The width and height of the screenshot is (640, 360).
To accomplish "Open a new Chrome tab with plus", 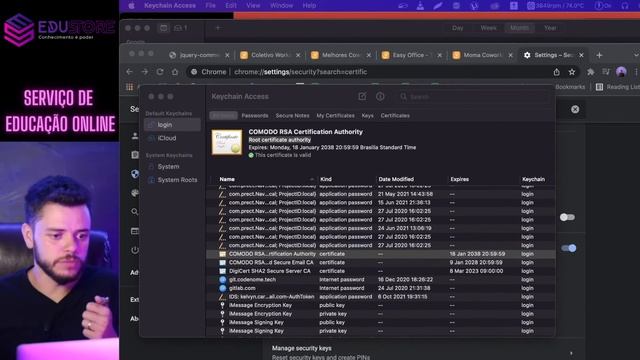I will click(x=599, y=55).
